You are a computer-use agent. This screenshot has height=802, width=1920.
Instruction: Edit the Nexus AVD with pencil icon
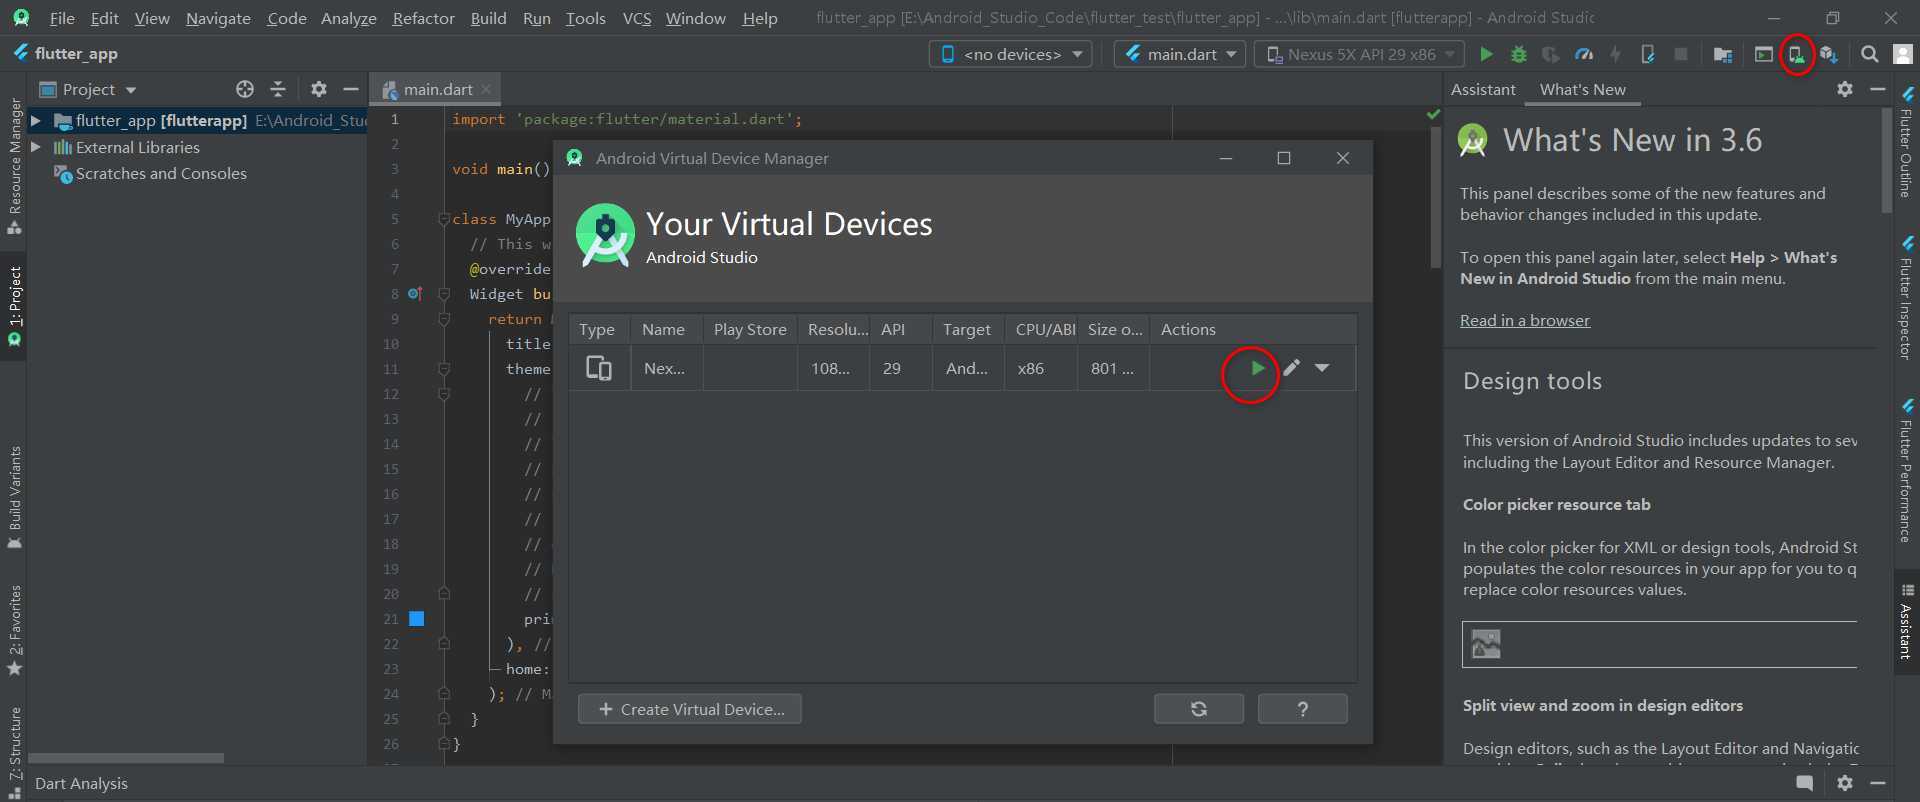point(1292,368)
